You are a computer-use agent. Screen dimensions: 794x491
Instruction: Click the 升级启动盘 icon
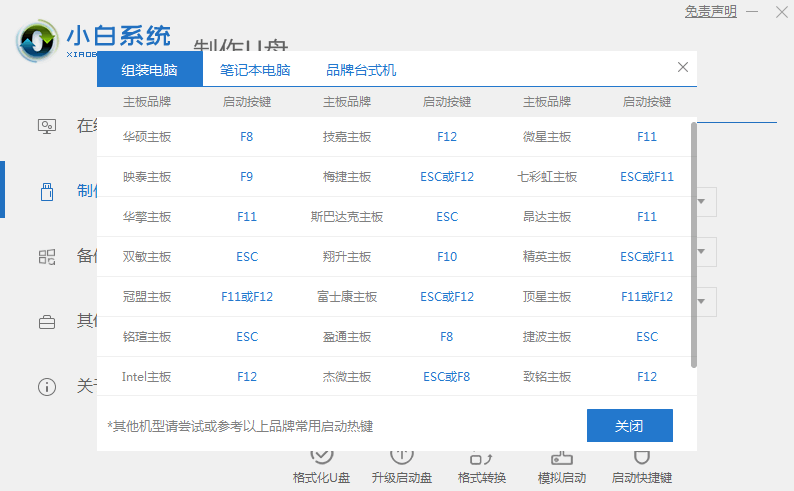pos(400,459)
